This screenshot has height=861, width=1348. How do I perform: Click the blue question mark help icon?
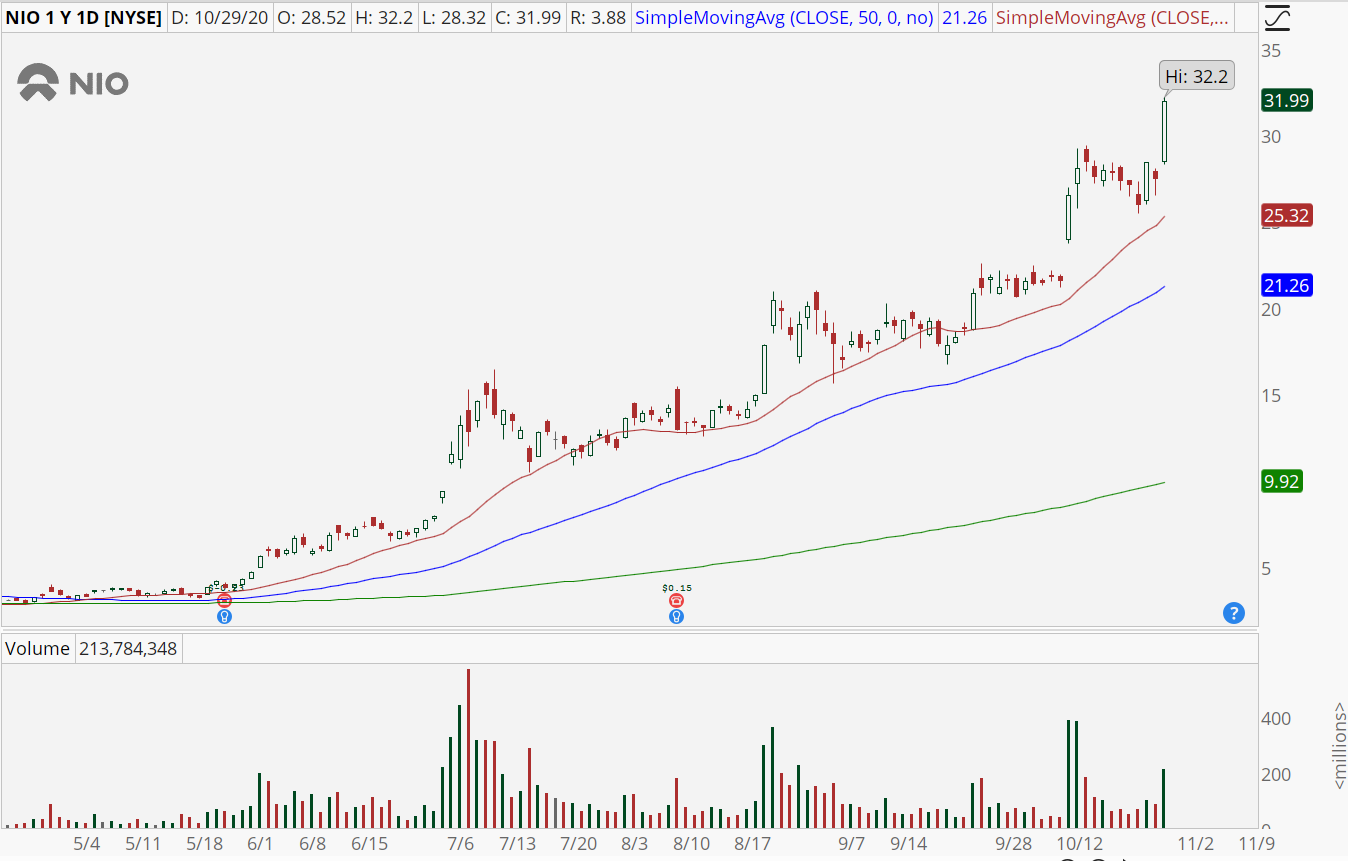1234,613
